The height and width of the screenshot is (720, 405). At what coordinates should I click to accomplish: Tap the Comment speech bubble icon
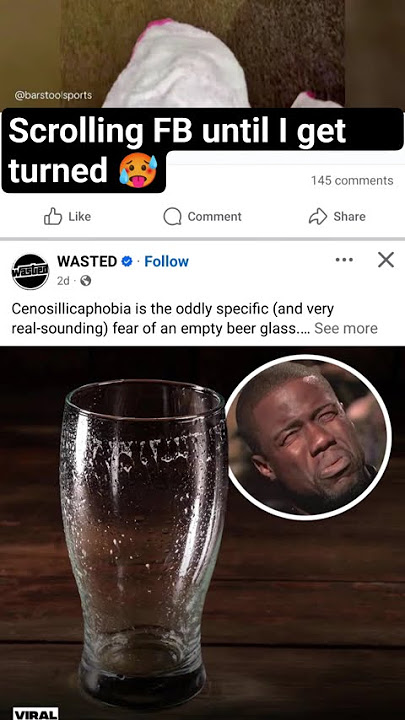(173, 217)
